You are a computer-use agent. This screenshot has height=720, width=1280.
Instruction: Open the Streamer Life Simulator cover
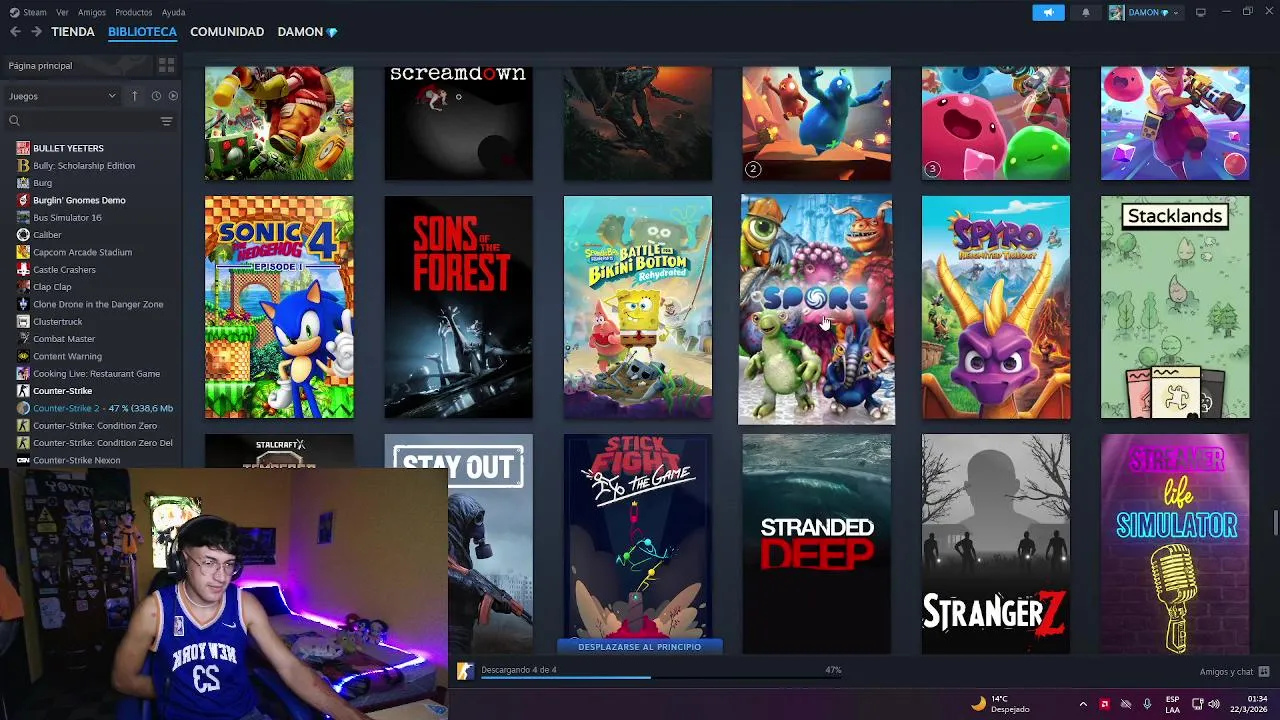click(x=1175, y=544)
